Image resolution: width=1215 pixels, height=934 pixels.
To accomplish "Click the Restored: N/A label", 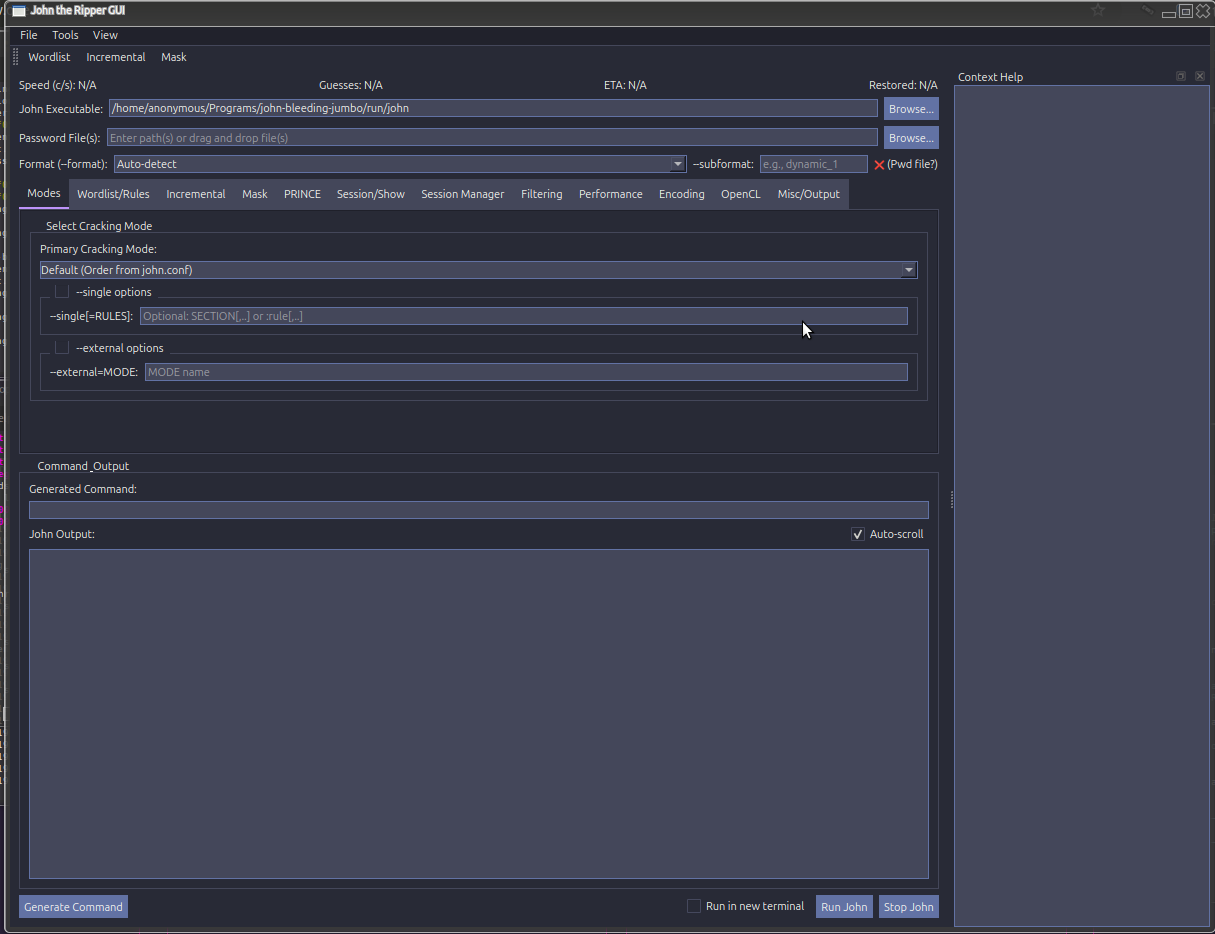I will [x=903, y=85].
